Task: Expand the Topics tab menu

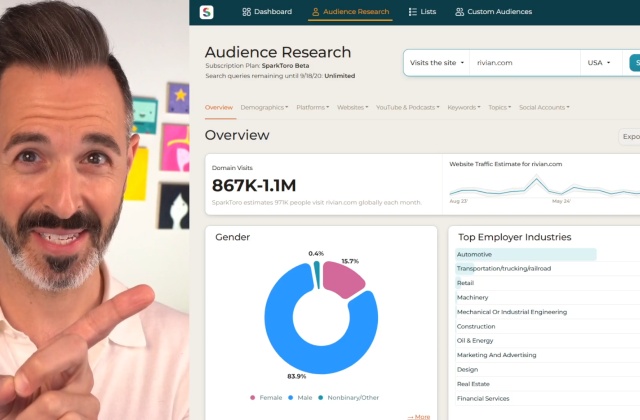Action: [x=500, y=107]
